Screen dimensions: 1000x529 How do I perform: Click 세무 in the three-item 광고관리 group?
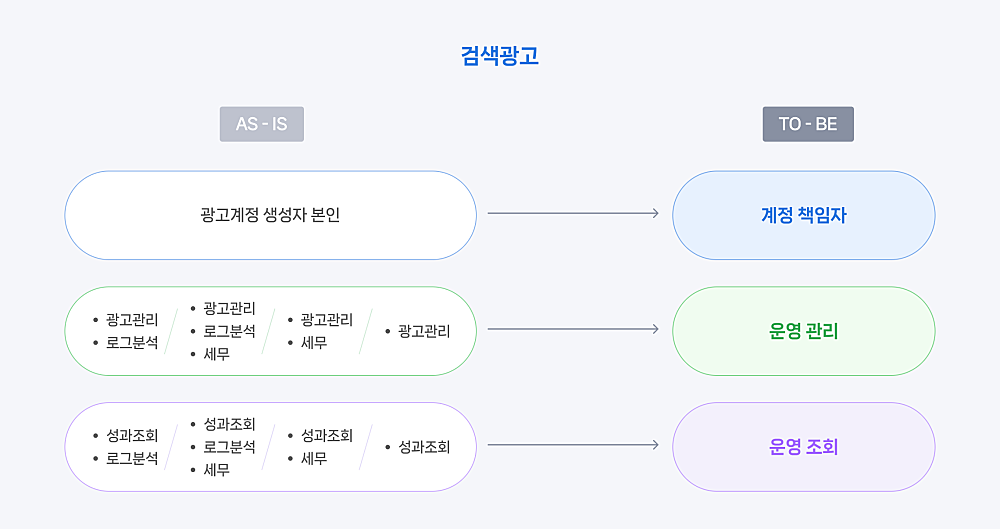(x=216, y=354)
